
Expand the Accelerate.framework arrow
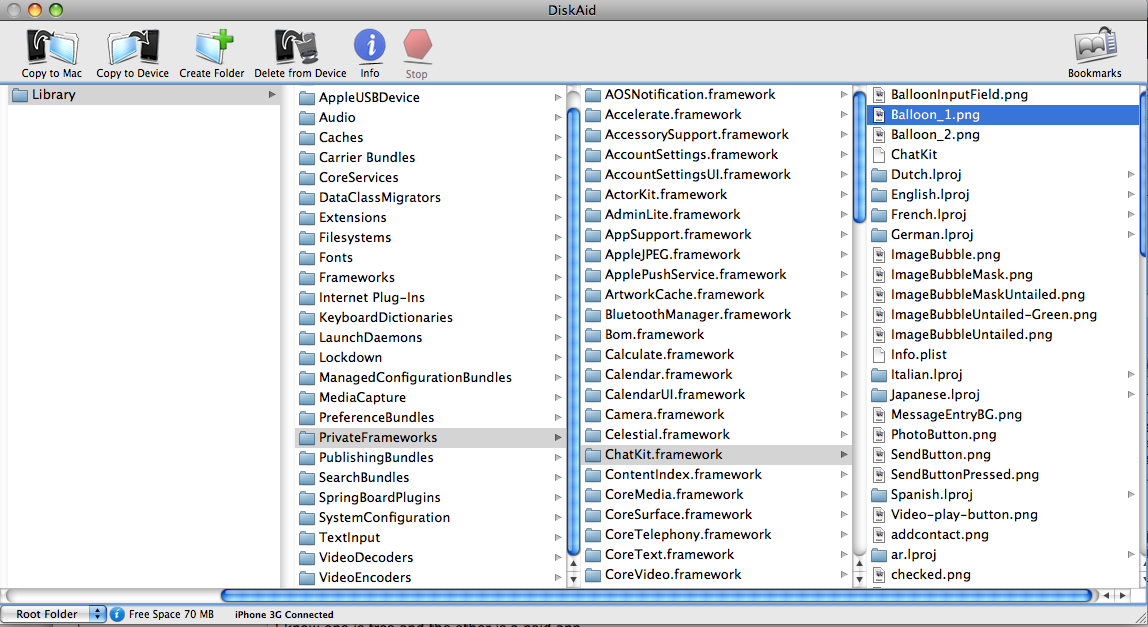point(843,114)
